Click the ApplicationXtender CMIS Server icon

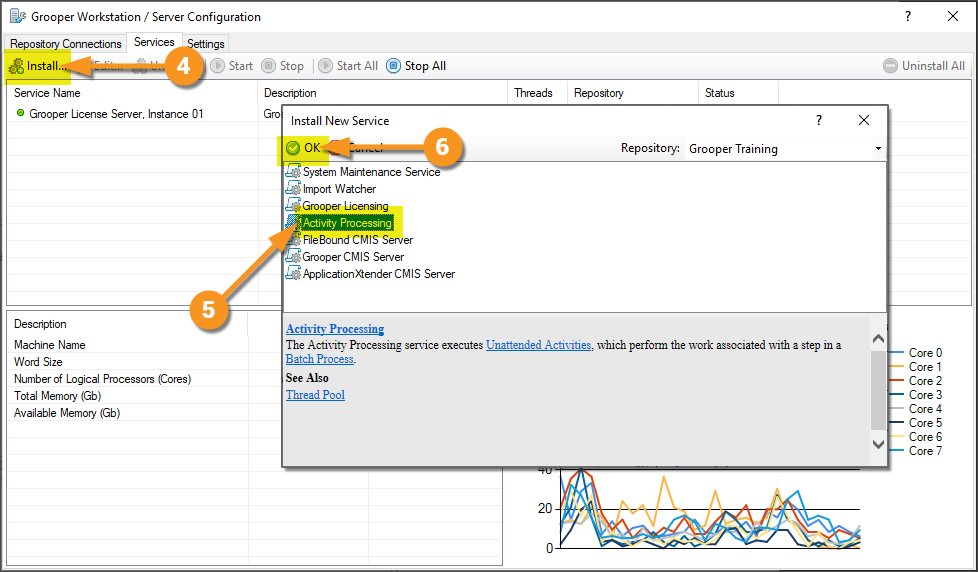293,273
